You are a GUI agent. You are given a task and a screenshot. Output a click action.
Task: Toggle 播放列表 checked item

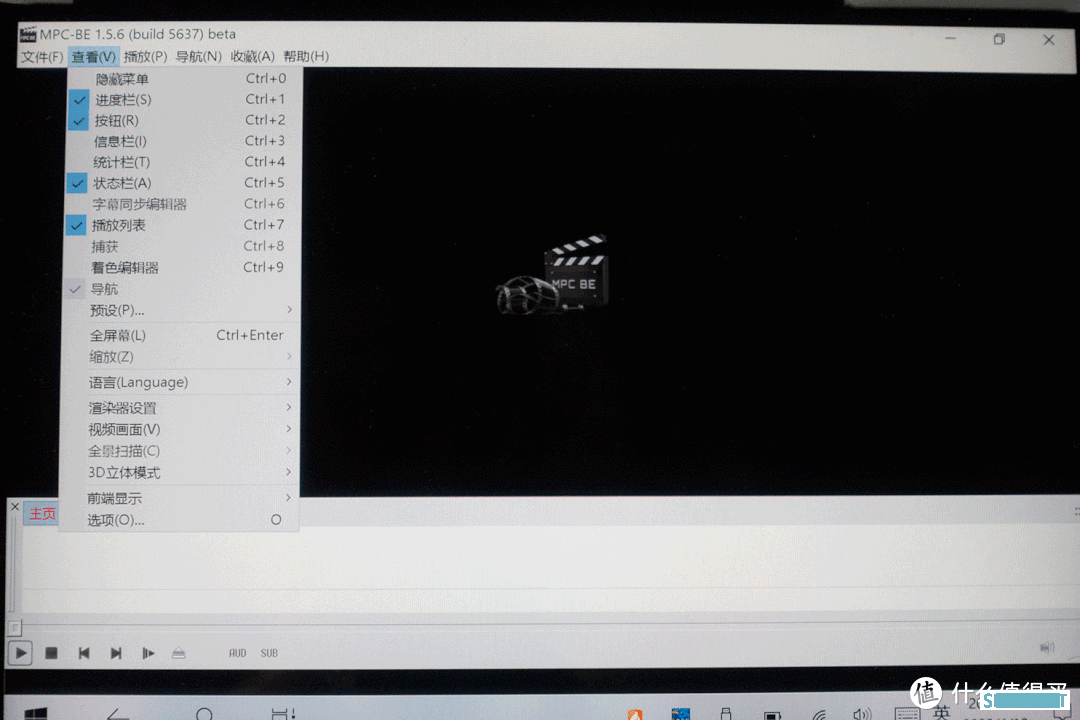tap(183, 225)
